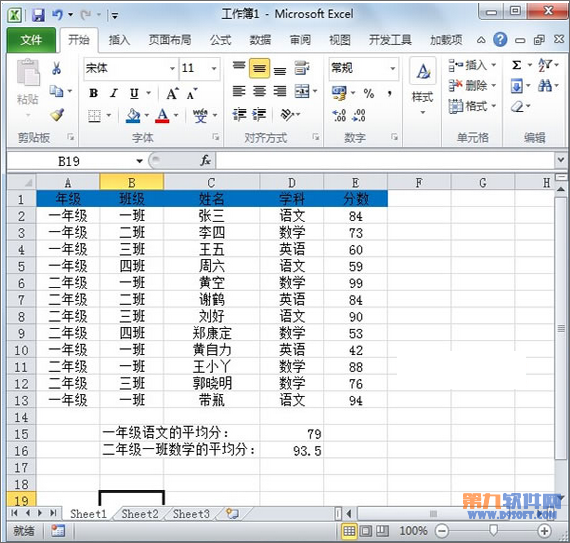Toggle Underline formatting
570x543 pixels.
135,93
